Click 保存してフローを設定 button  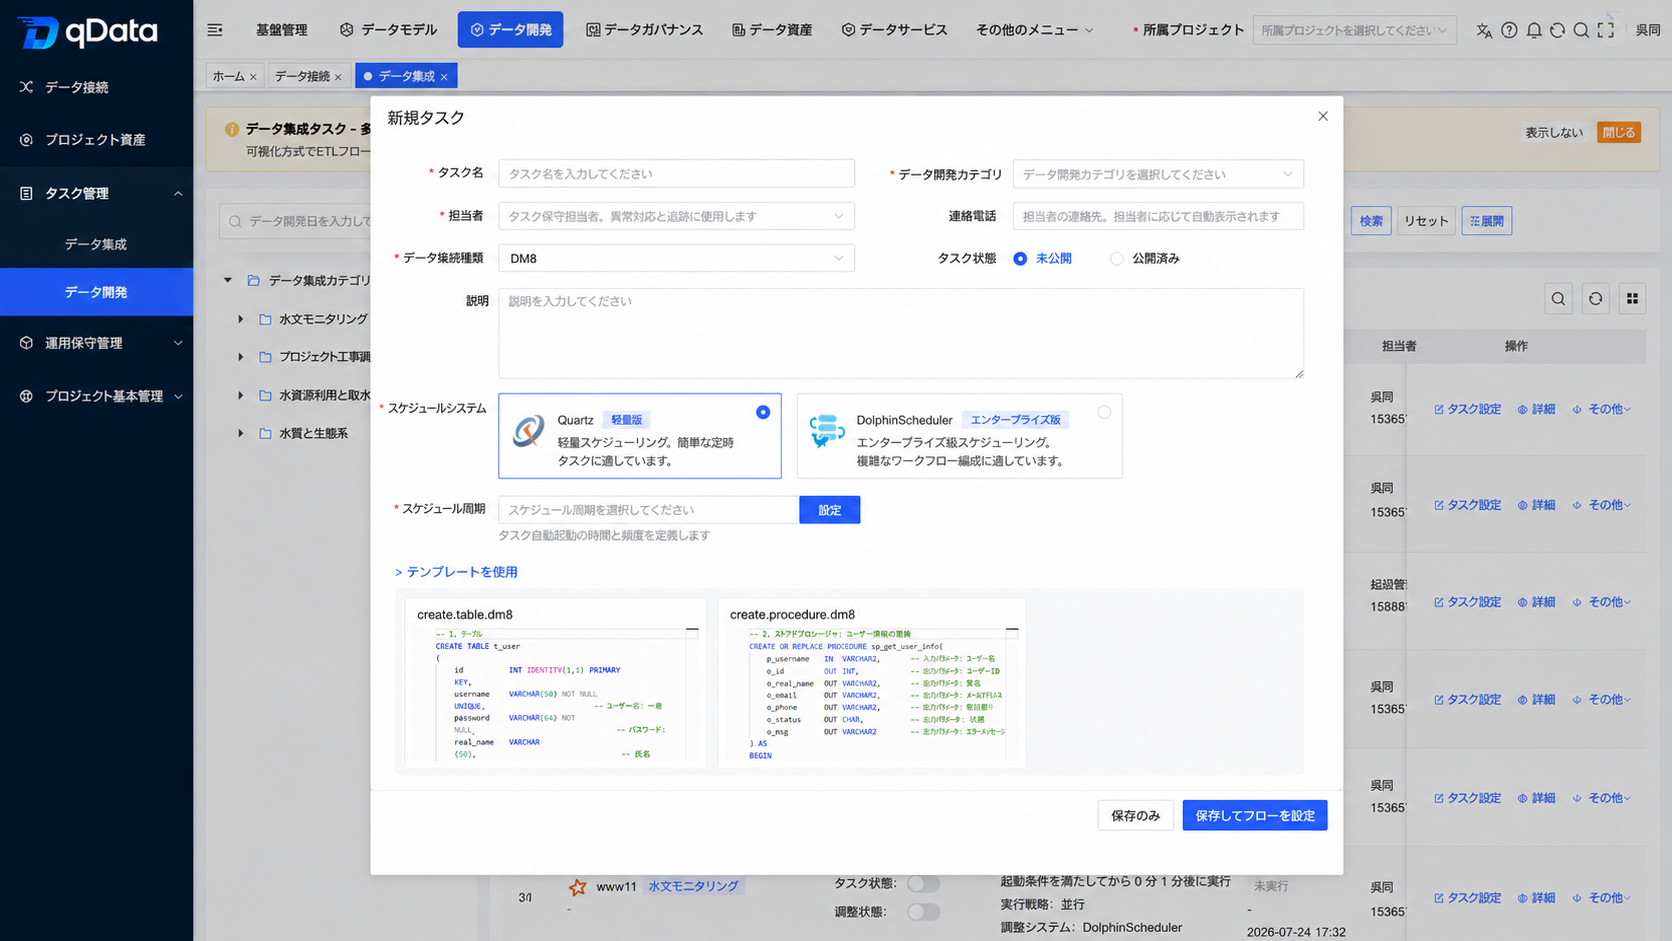tap(1255, 816)
